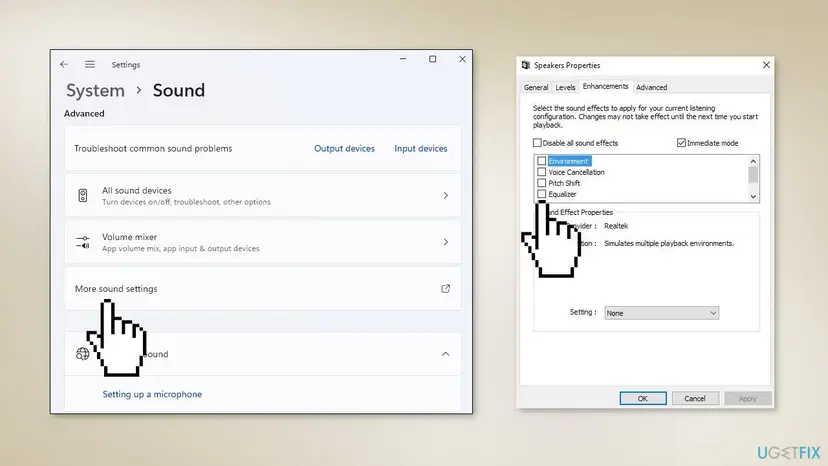The height and width of the screenshot is (466, 828).
Task: Open Setting up a microphone link
Action: [x=152, y=394]
